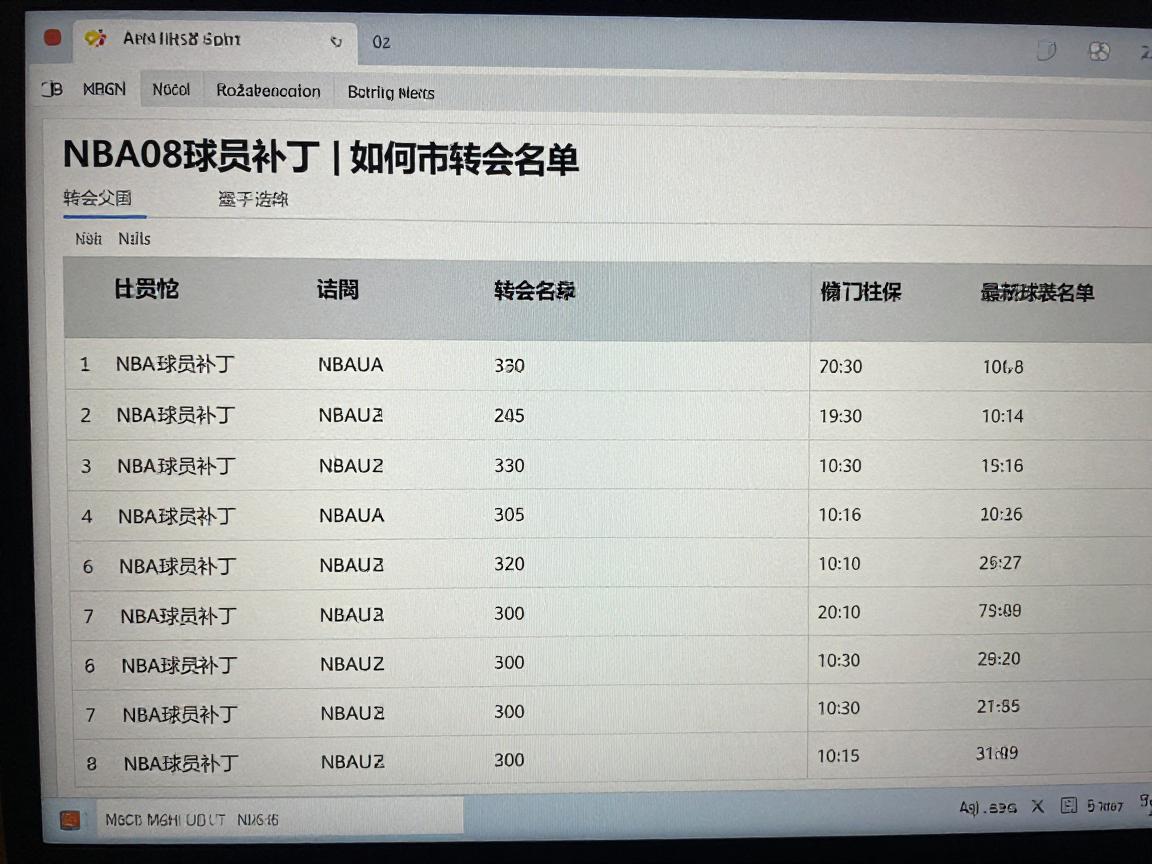The width and height of the screenshot is (1152, 864).
Task: Click the JB icon left of the menu bar
Action: [x=52, y=89]
